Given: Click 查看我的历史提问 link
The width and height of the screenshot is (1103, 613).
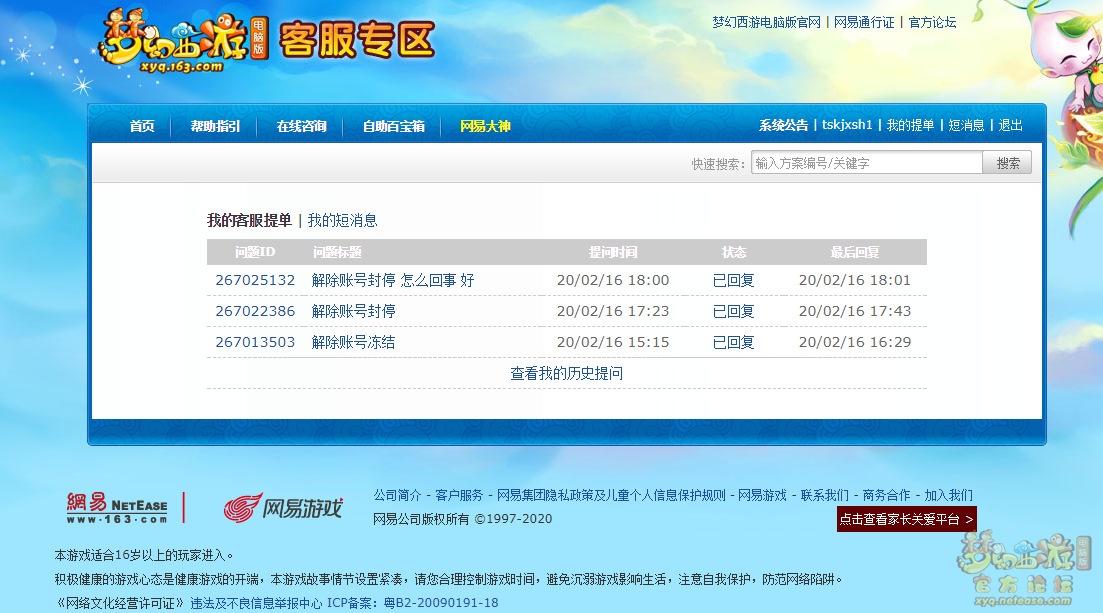Looking at the screenshot, I should tap(566, 373).
